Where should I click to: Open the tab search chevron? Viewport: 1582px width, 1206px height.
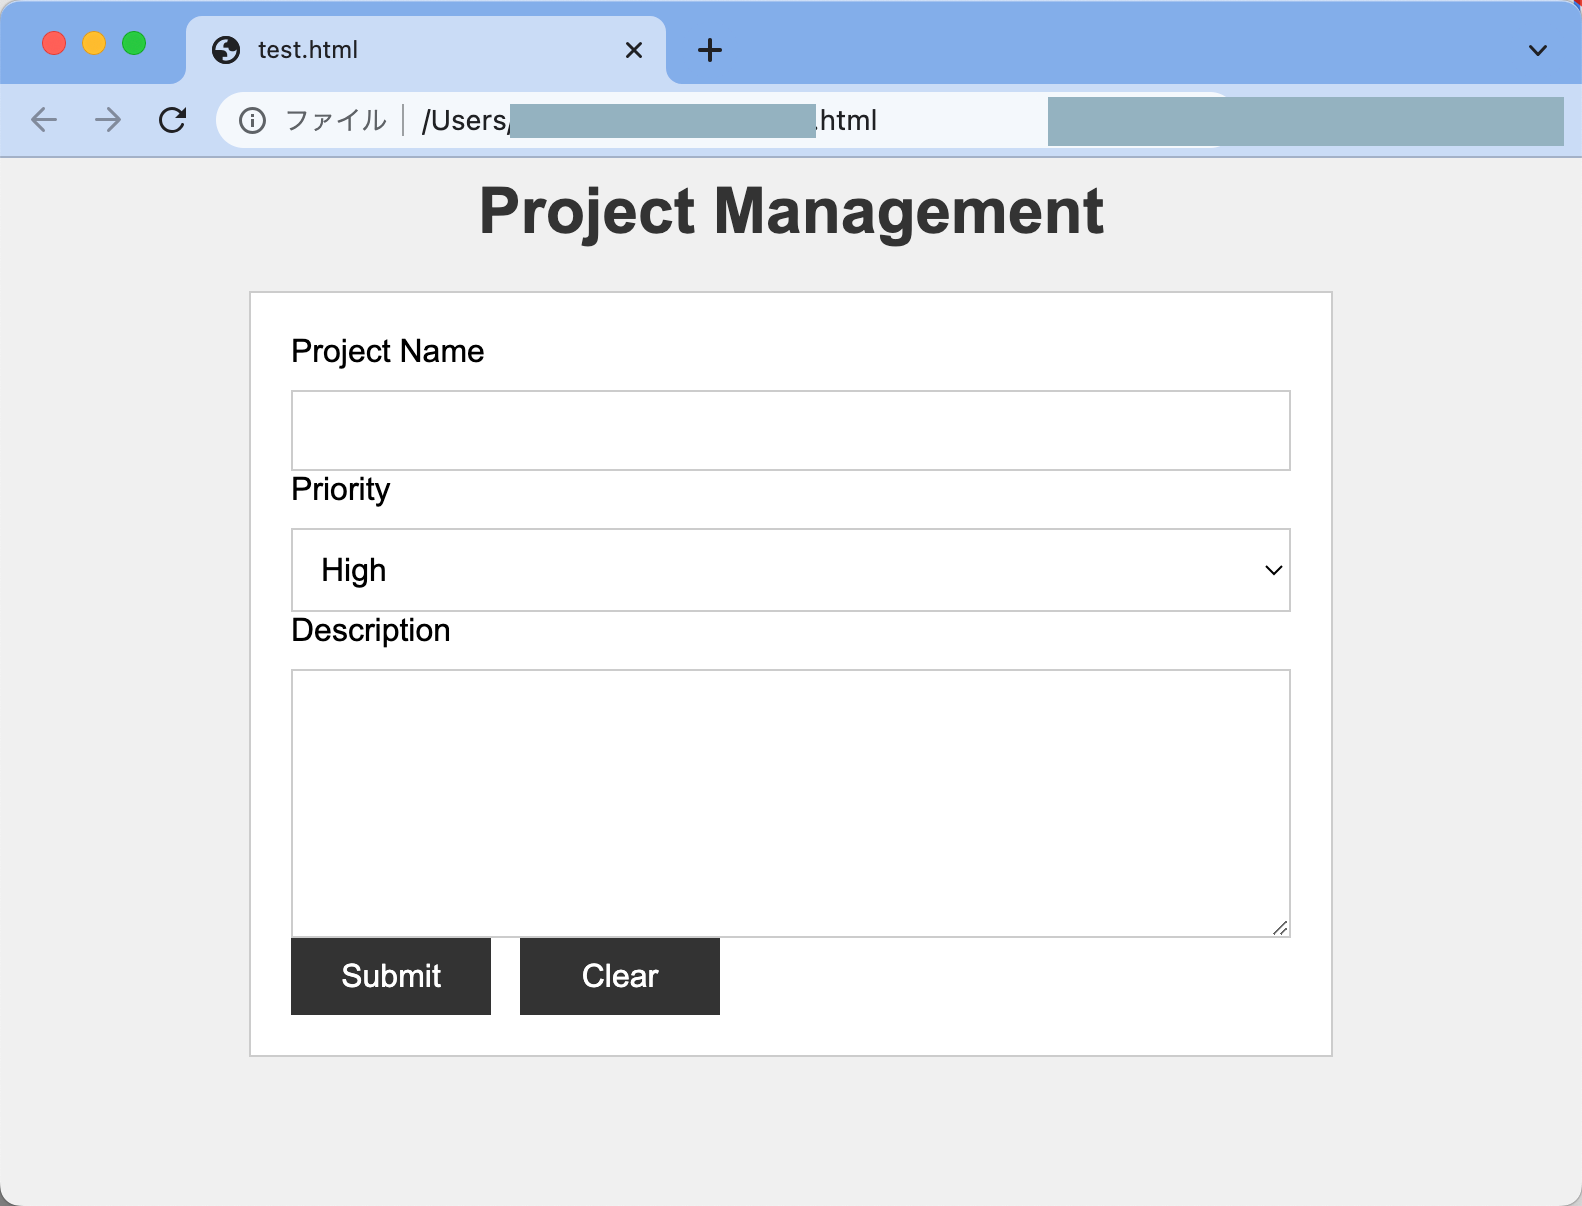pyautogui.click(x=1538, y=50)
